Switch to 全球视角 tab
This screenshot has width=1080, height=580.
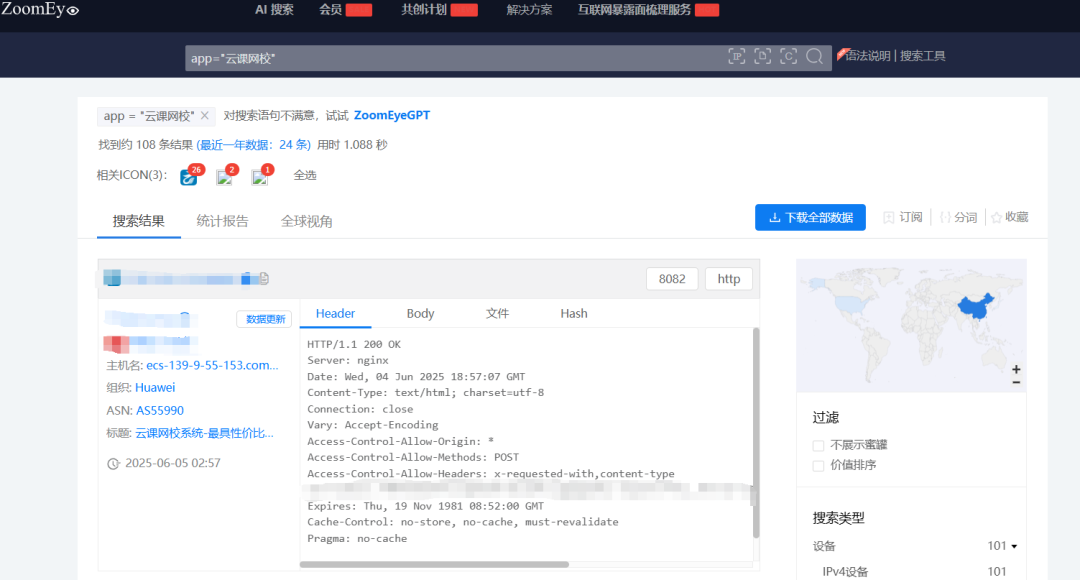click(307, 221)
